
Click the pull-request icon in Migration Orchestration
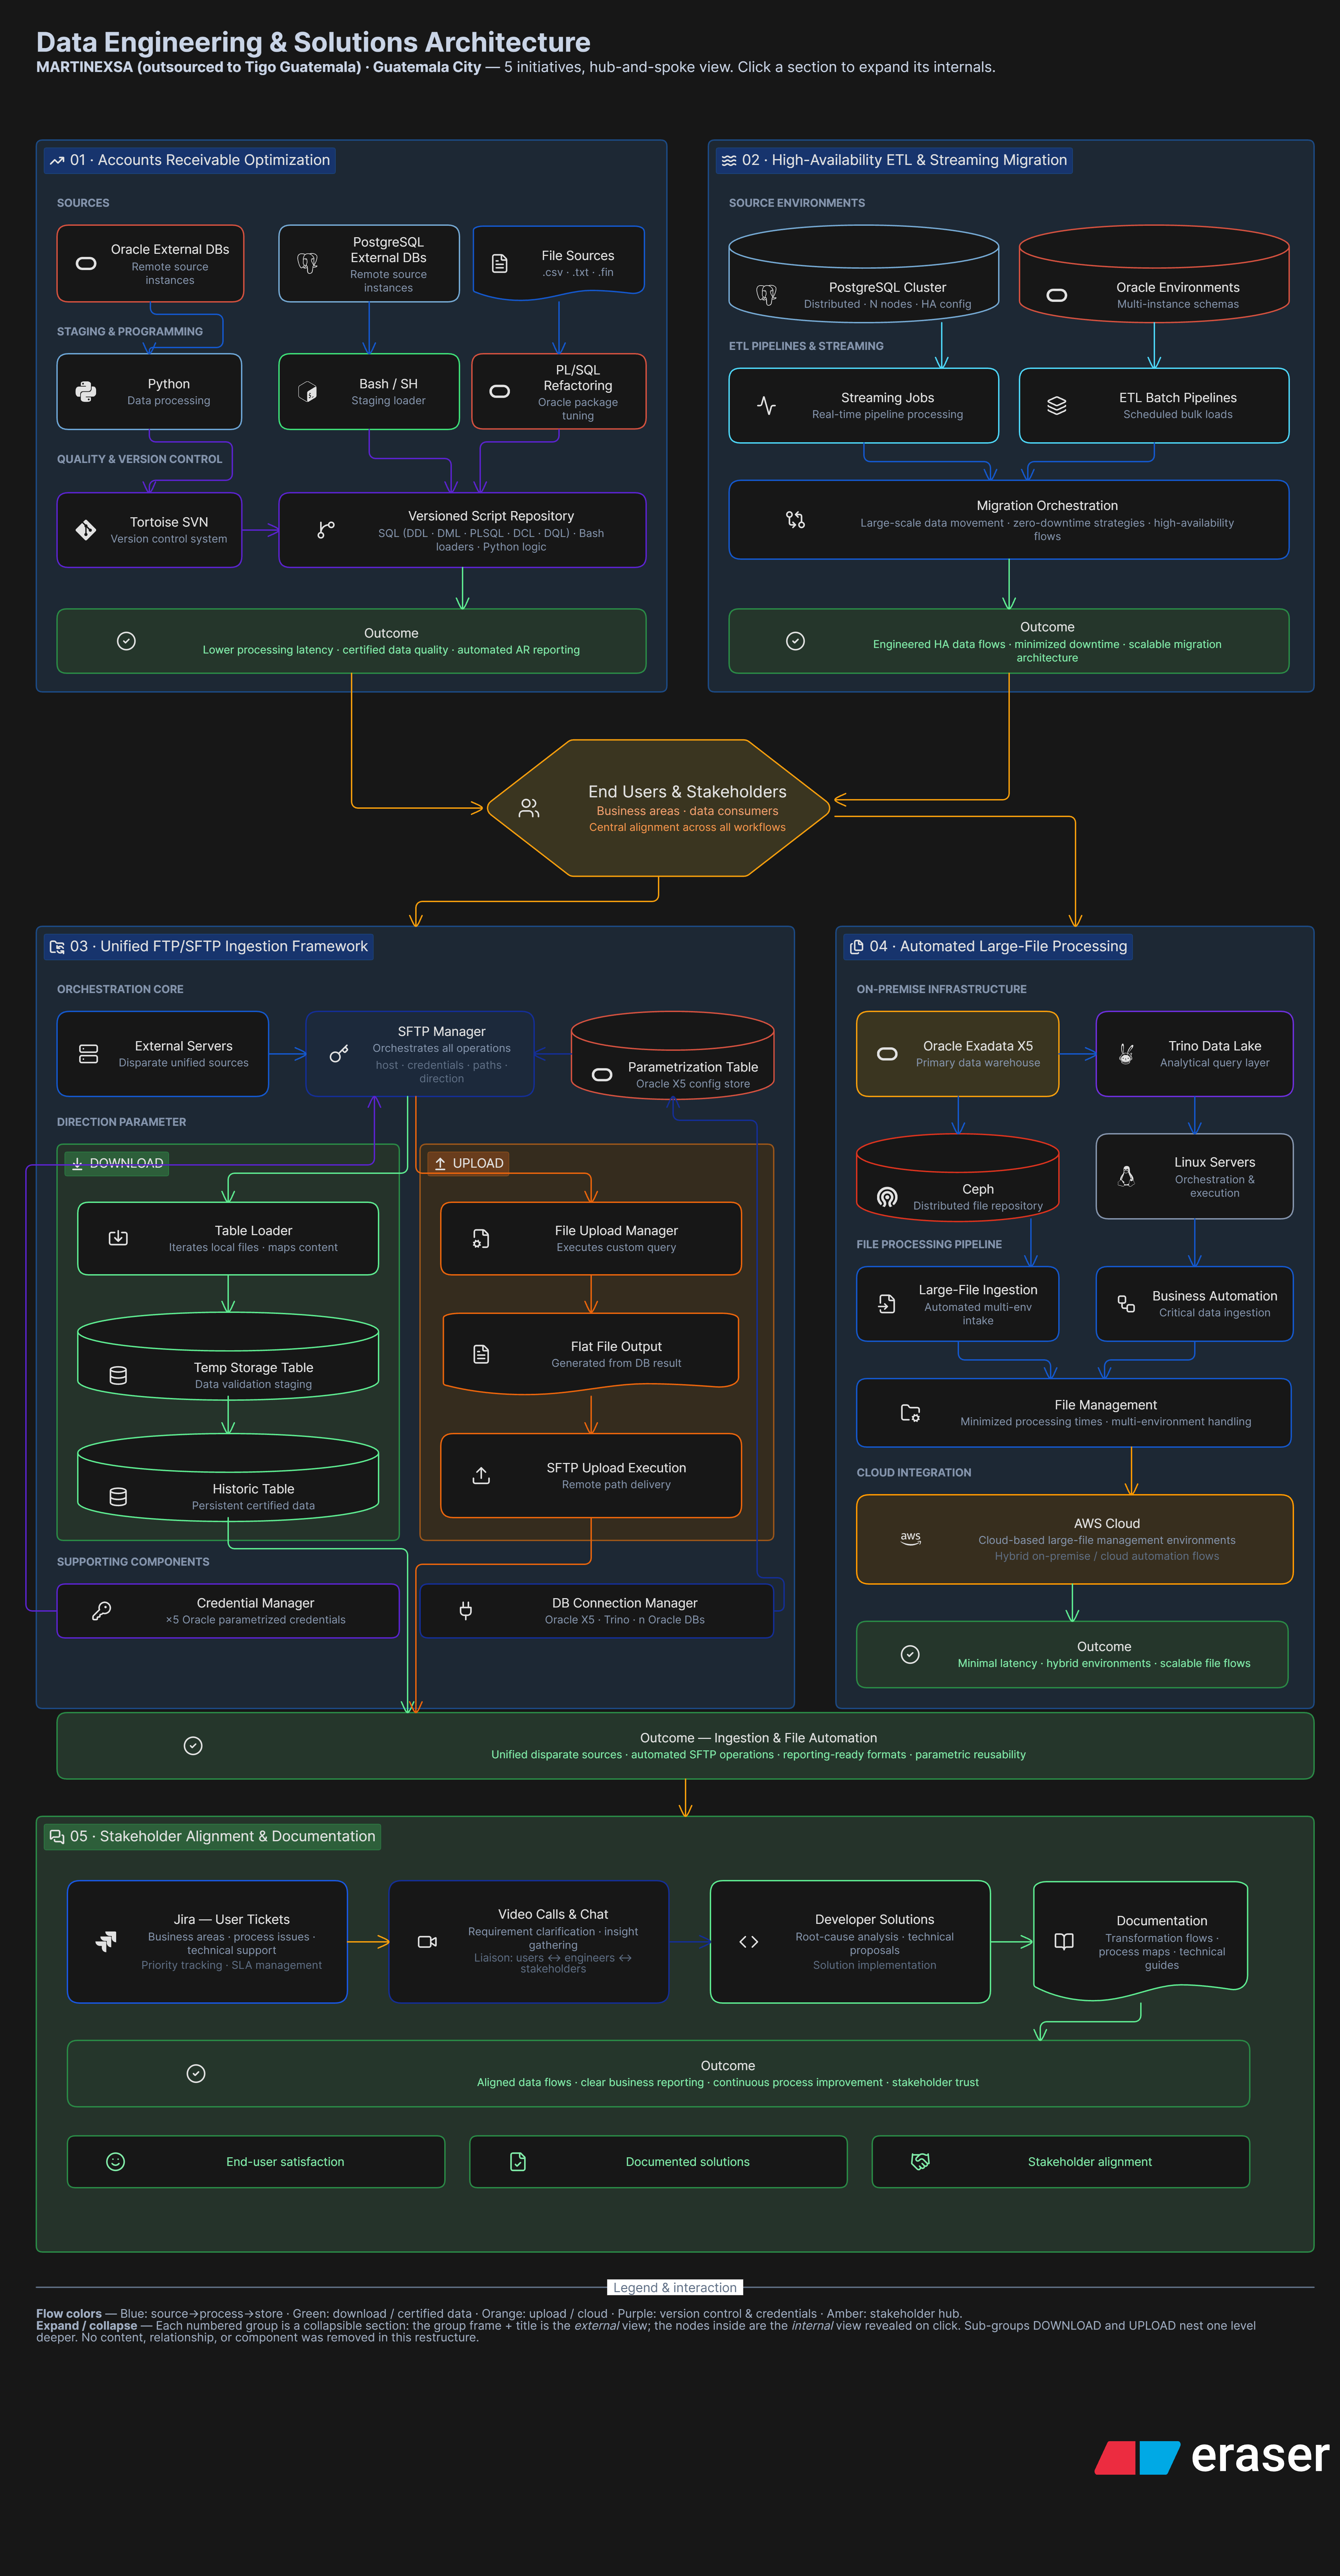[795, 520]
